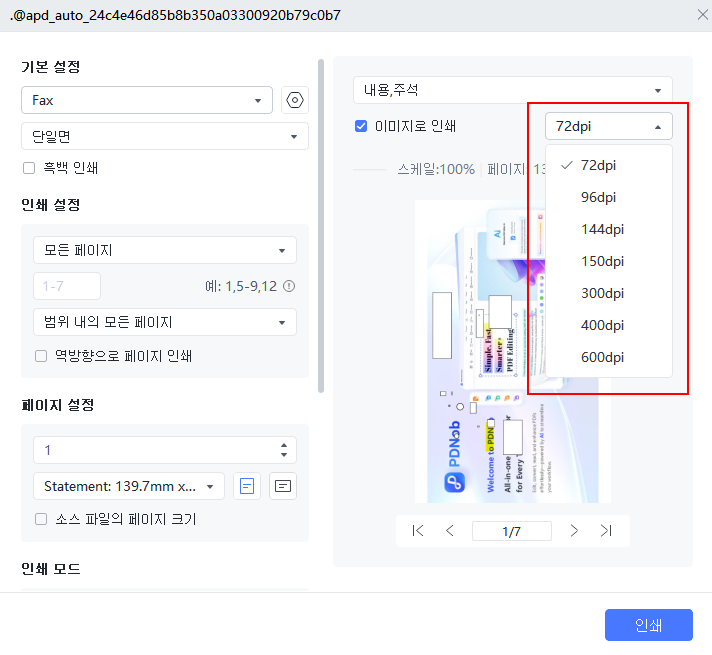Collapse the 72dpi resolution dropdown
The width and height of the screenshot is (712, 655).
[608, 126]
